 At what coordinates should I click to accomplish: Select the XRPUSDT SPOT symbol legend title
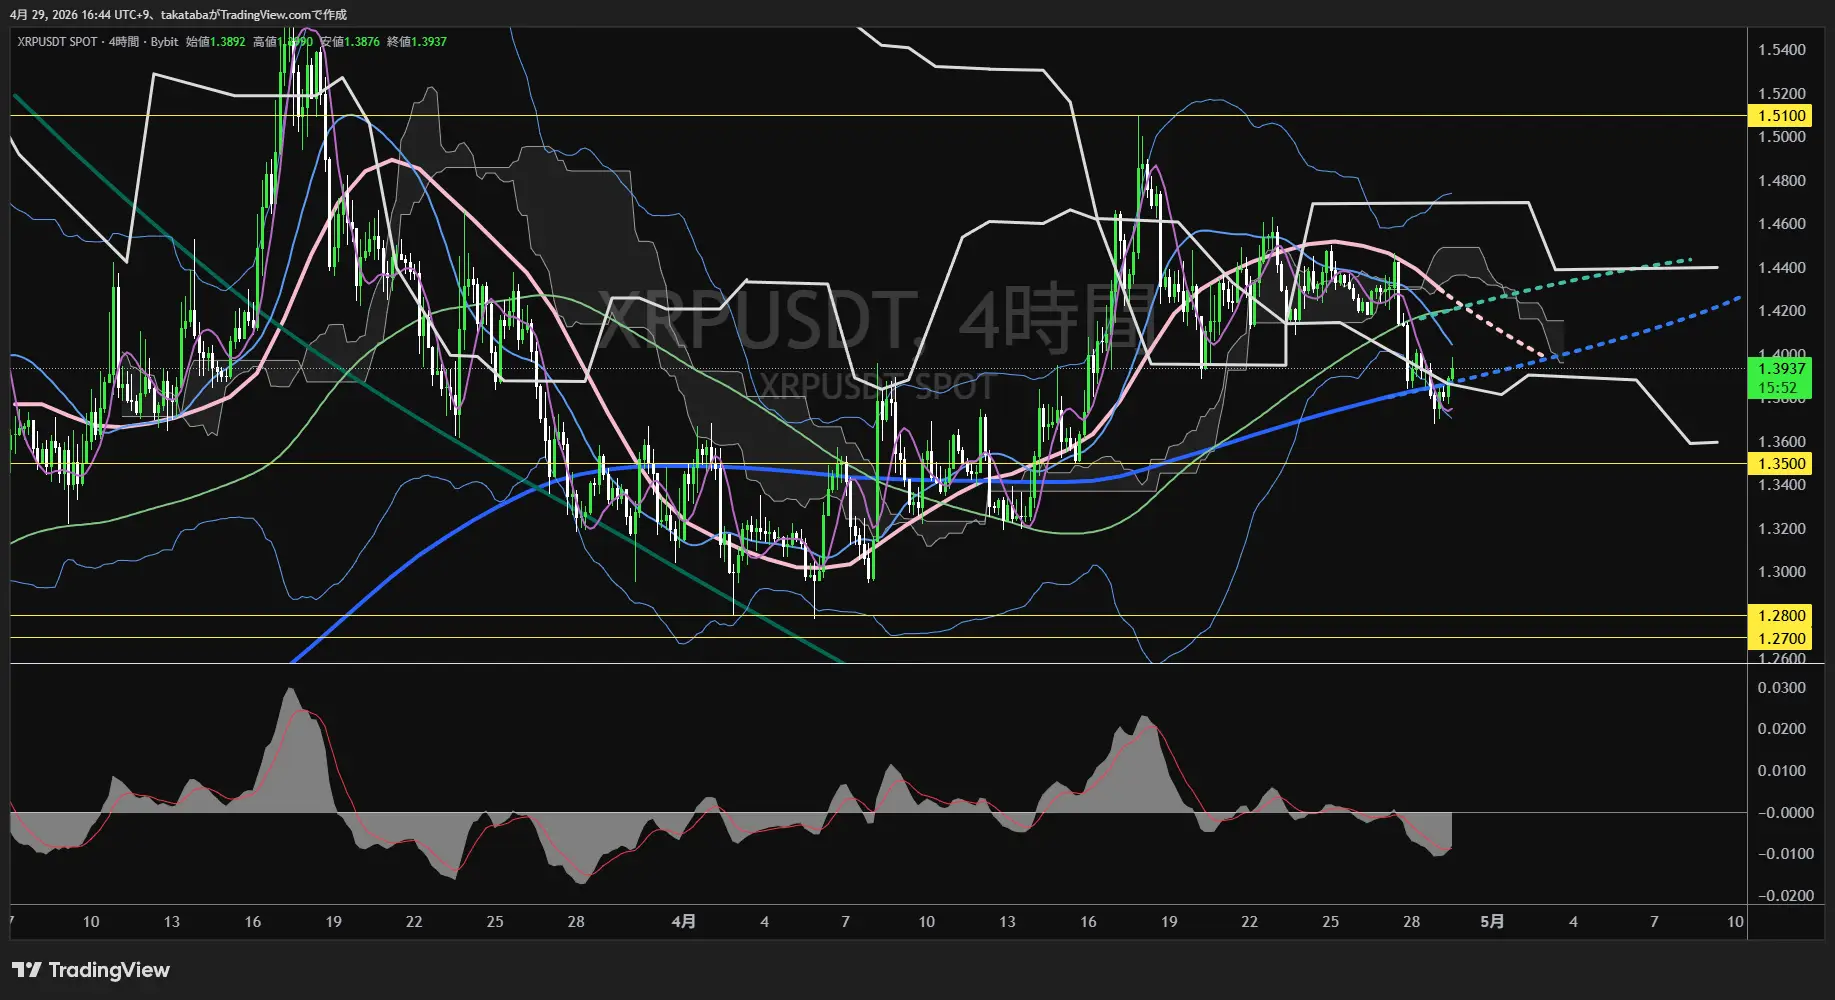click(x=57, y=42)
